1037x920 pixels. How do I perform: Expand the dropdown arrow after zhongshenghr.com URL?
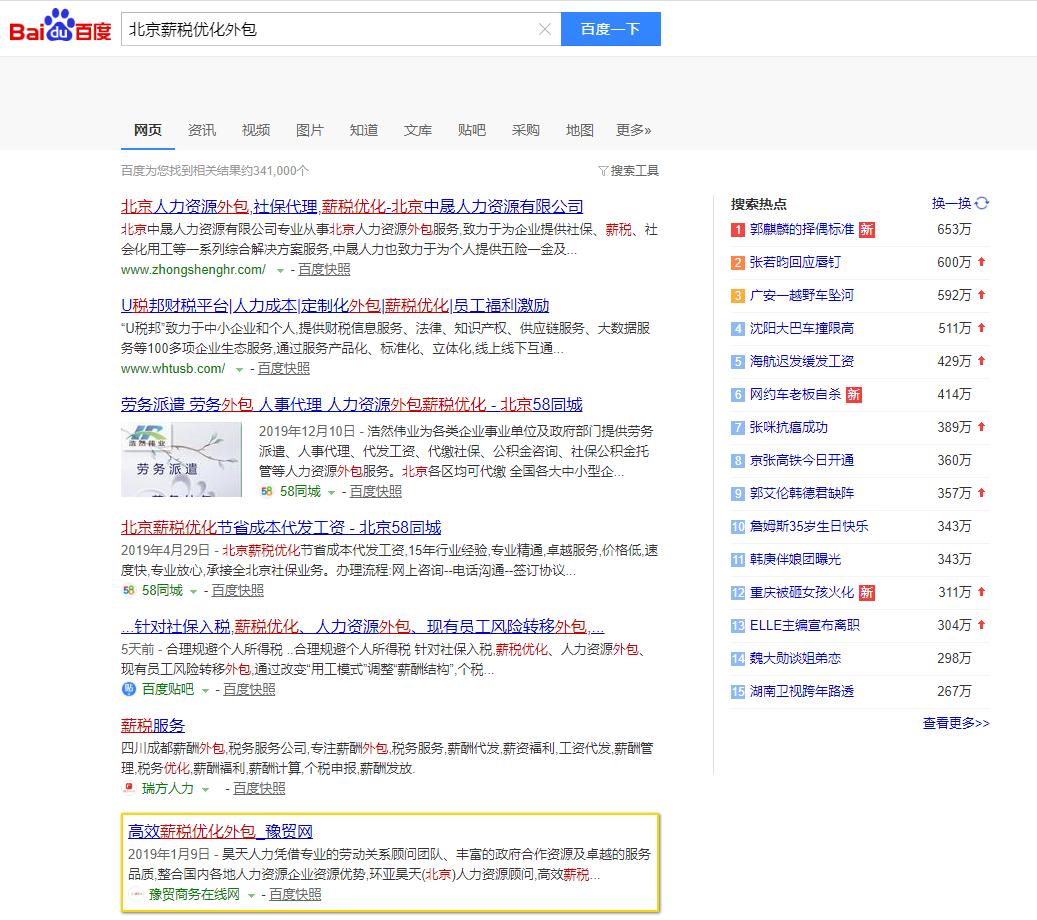[278, 270]
